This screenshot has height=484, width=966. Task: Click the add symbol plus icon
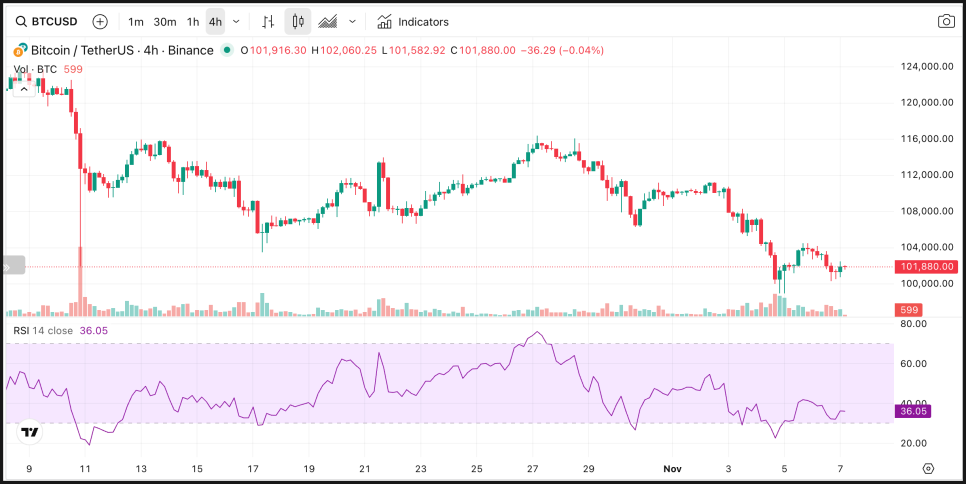[100, 21]
